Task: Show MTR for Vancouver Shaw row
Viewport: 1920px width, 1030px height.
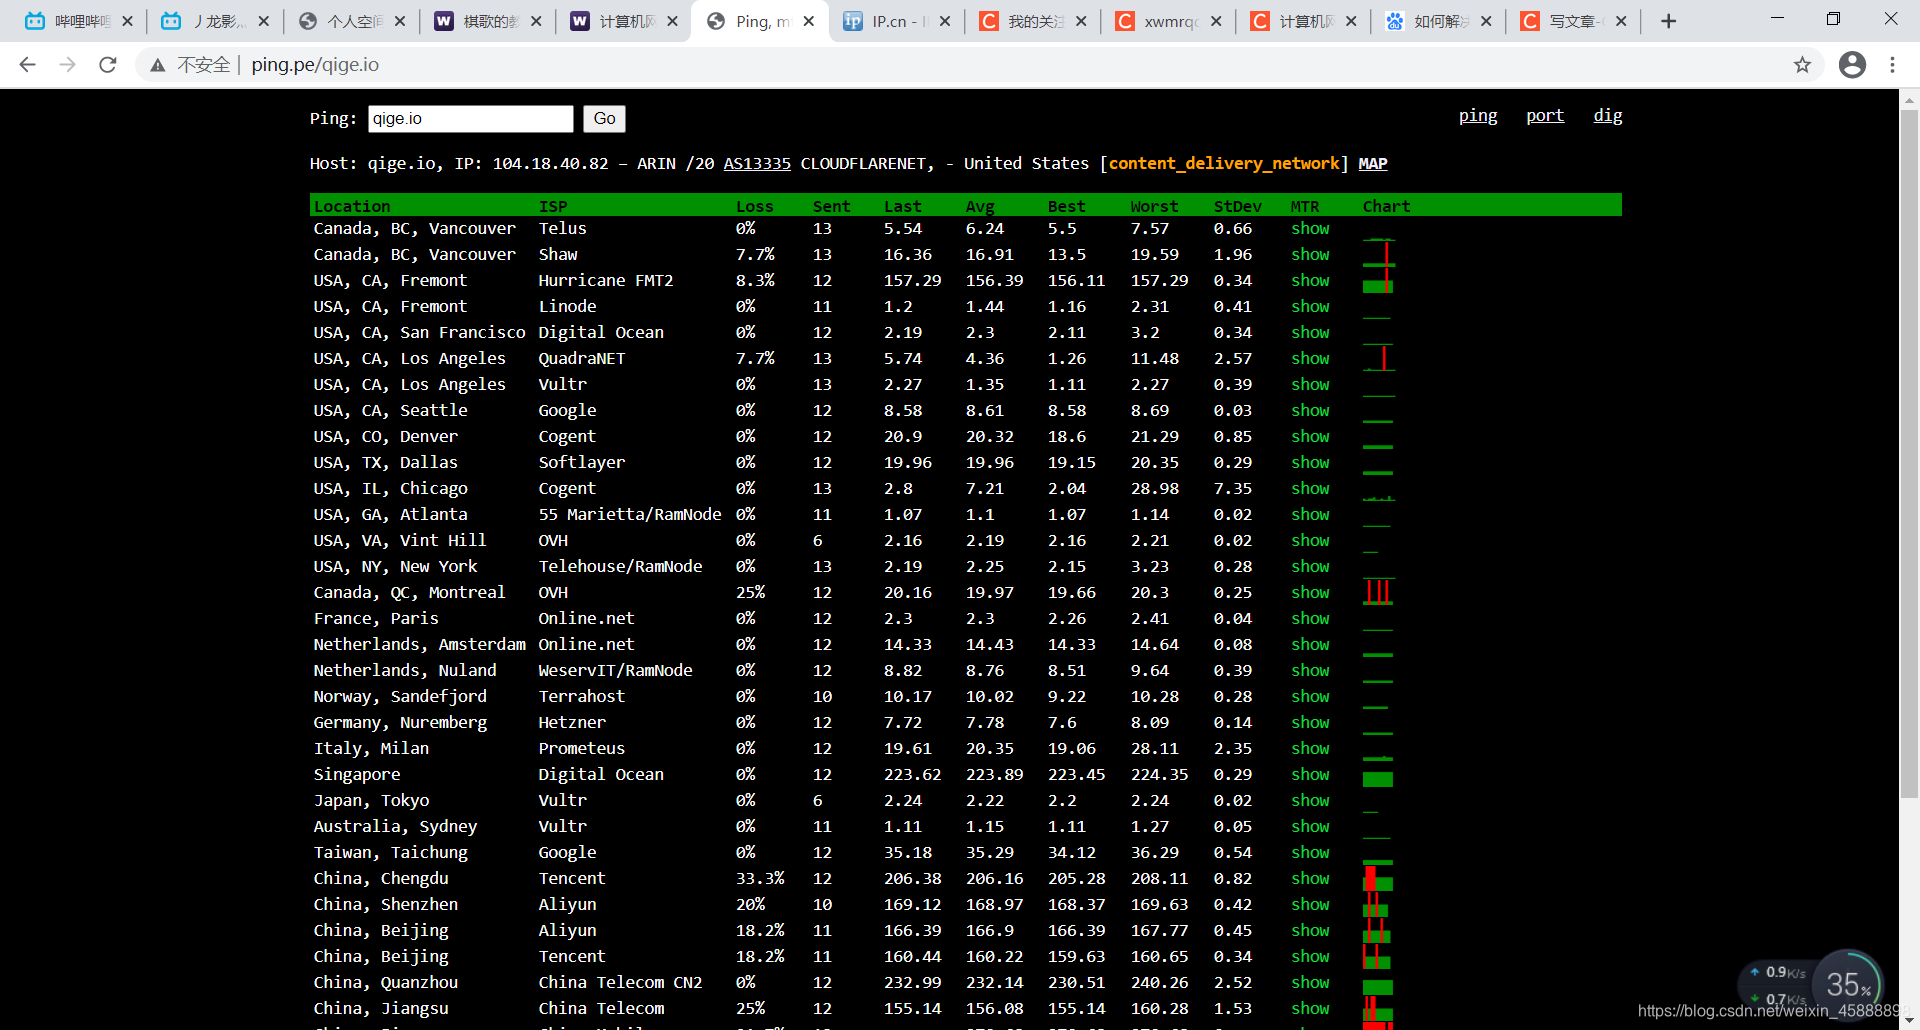Action: pyautogui.click(x=1310, y=255)
